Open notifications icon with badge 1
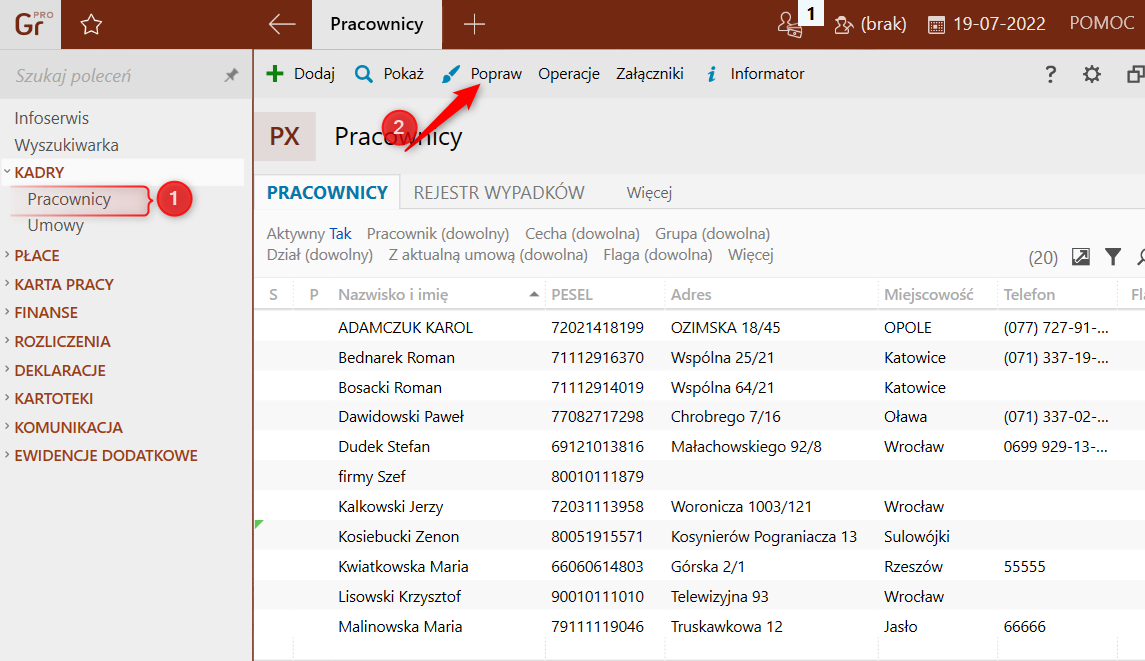The image size is (1145, 661). 791,25
